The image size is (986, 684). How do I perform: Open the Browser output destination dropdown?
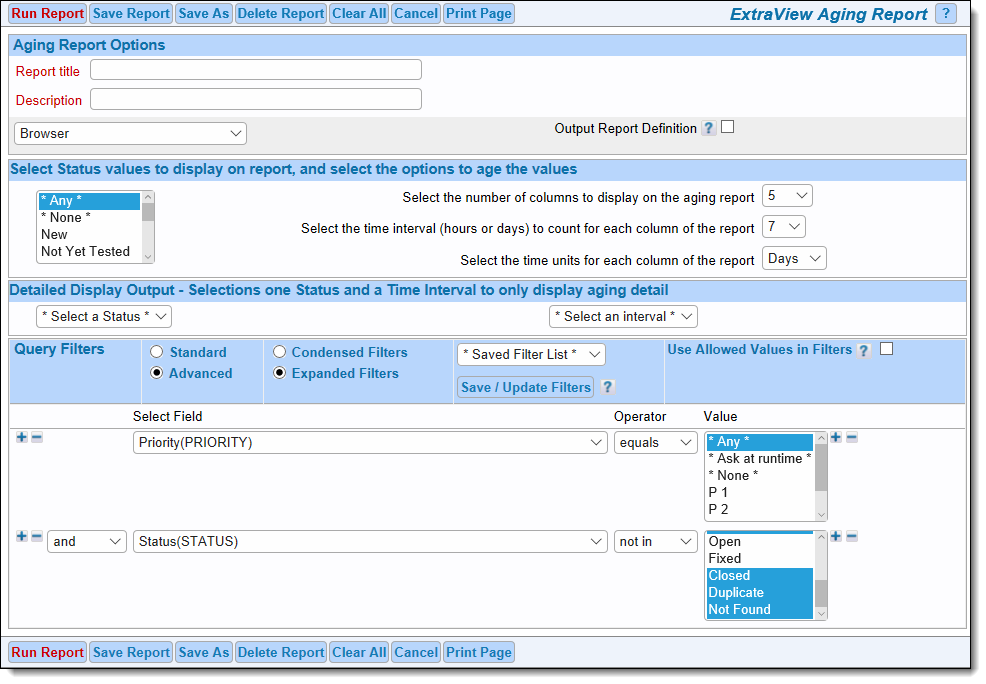click(131, 133)
